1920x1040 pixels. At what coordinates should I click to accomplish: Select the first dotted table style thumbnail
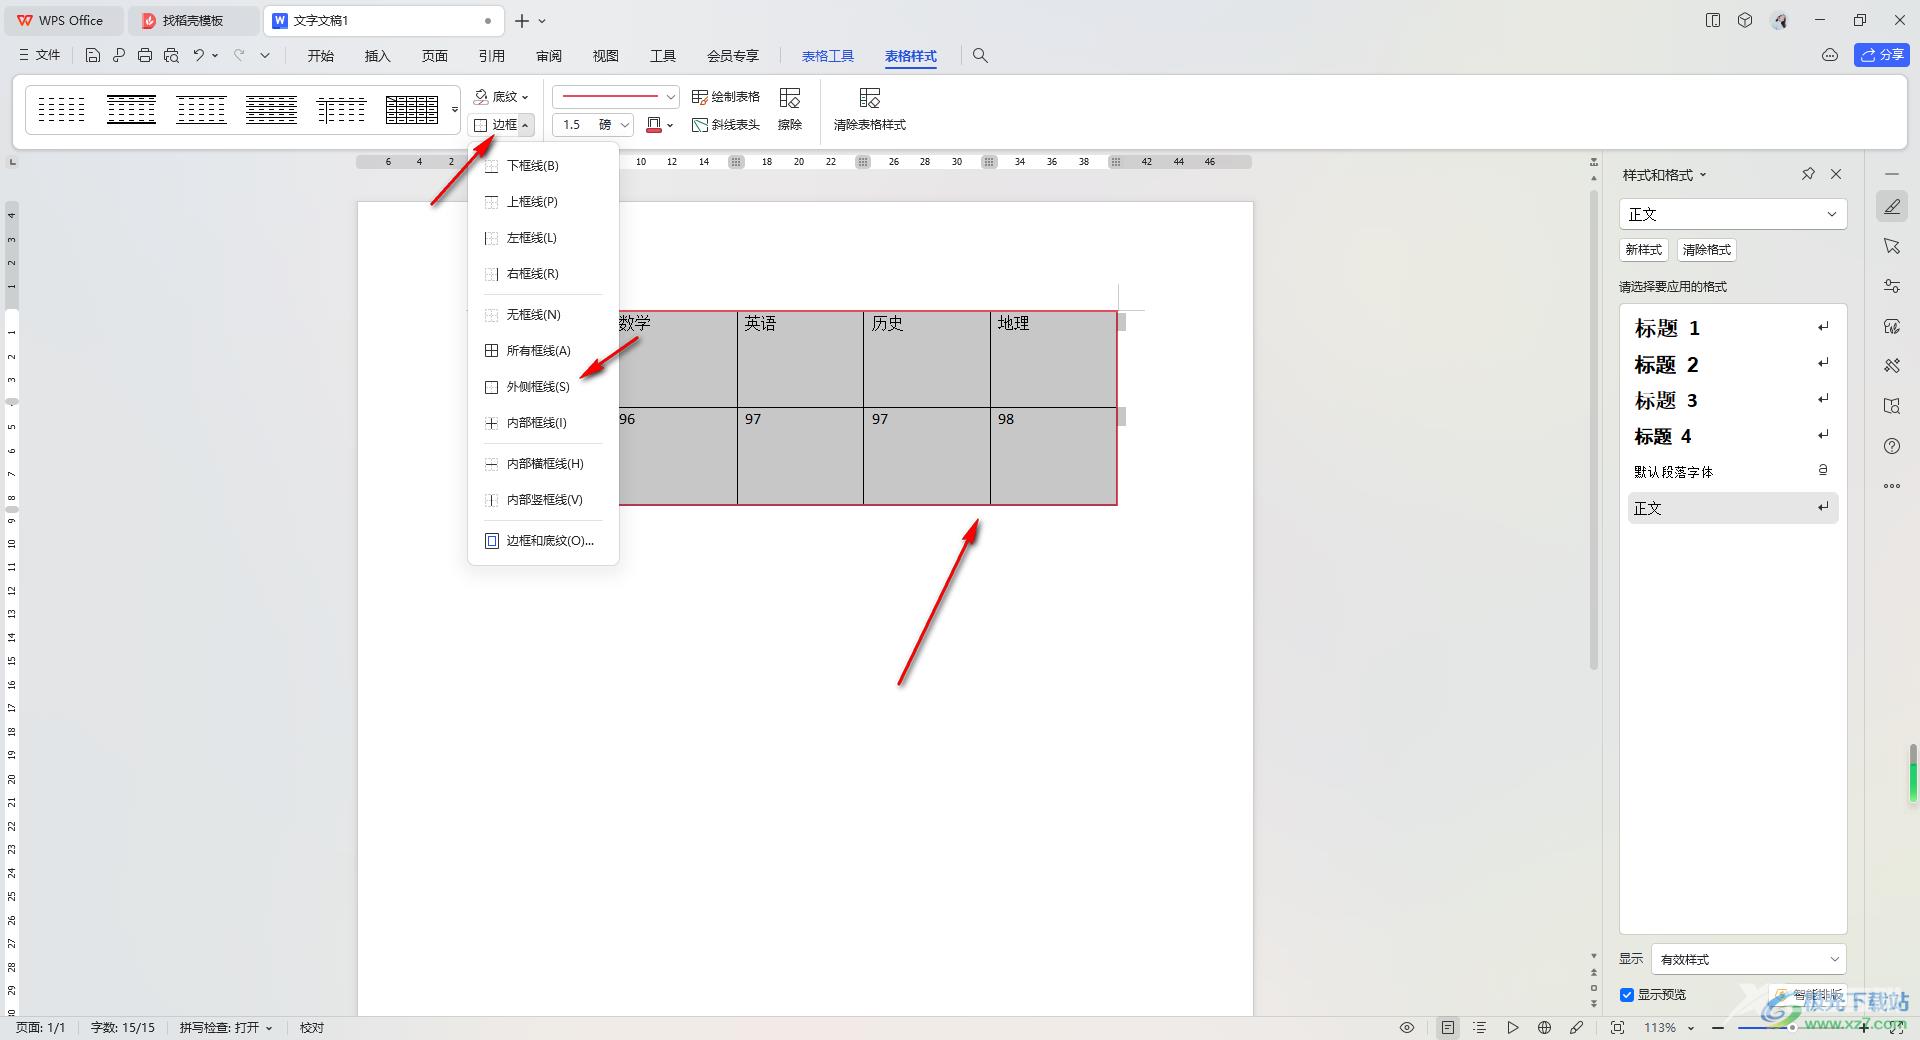click(x=61, y=109)
